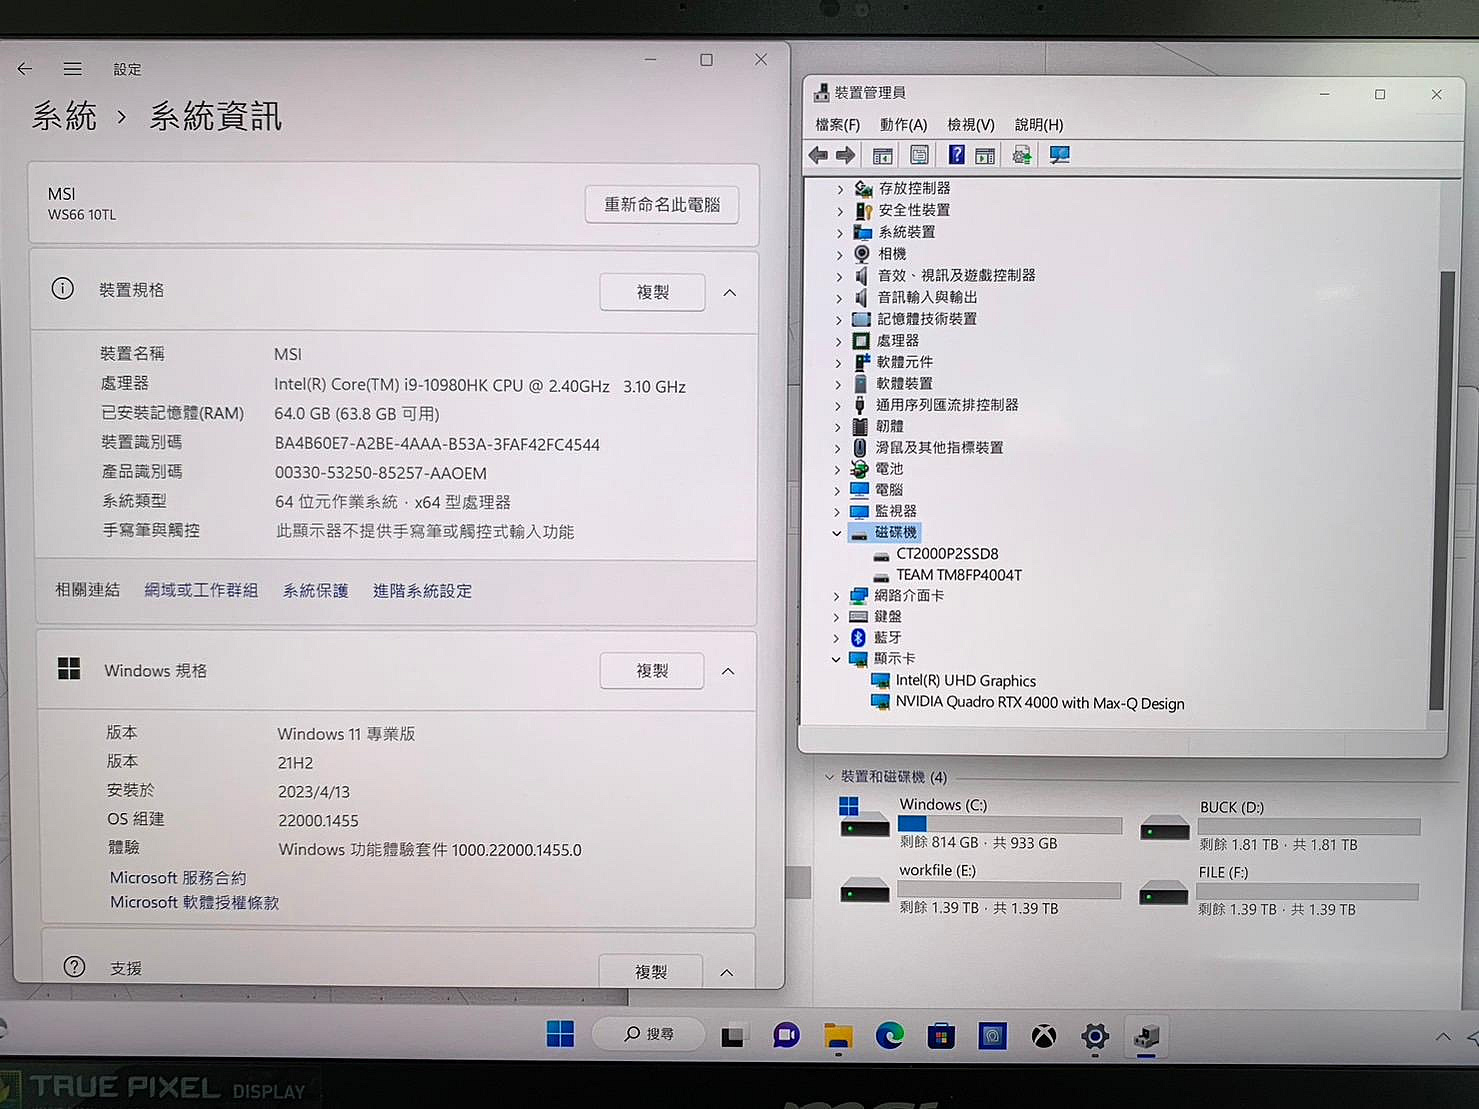Click Properties toolbar icon in Device Manager
Screen dimensions: 1479x1109
pyautogui.click(x=919, y=155)
